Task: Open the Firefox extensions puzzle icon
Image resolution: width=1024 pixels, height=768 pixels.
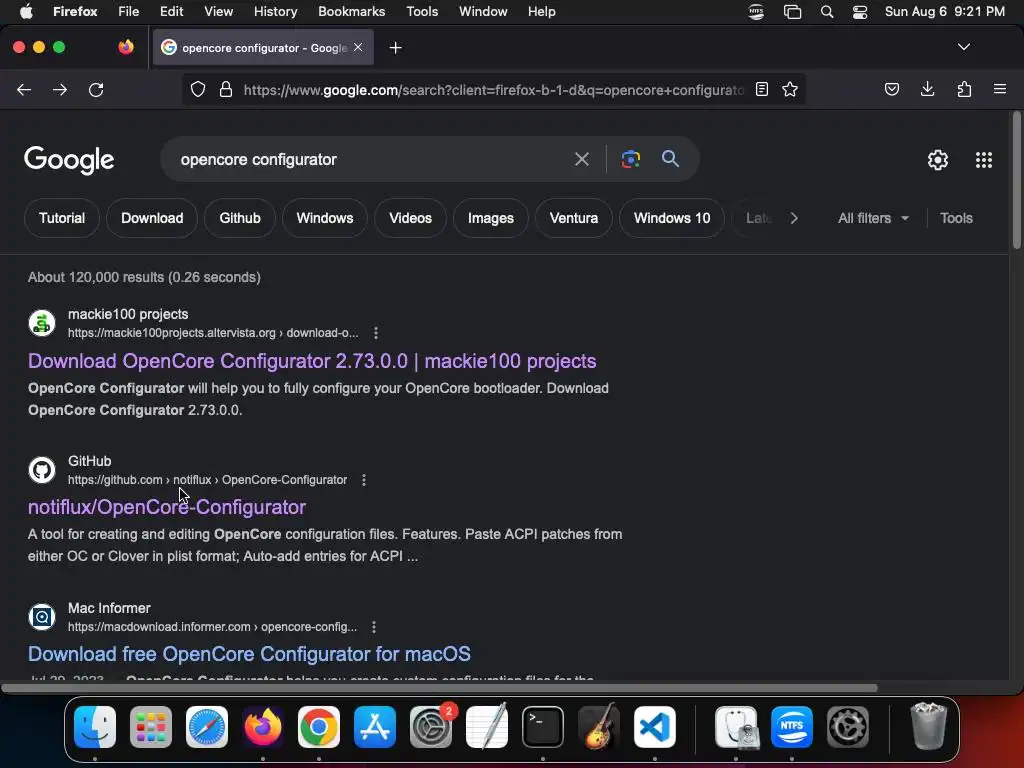Action: click(x=964, y=89)
